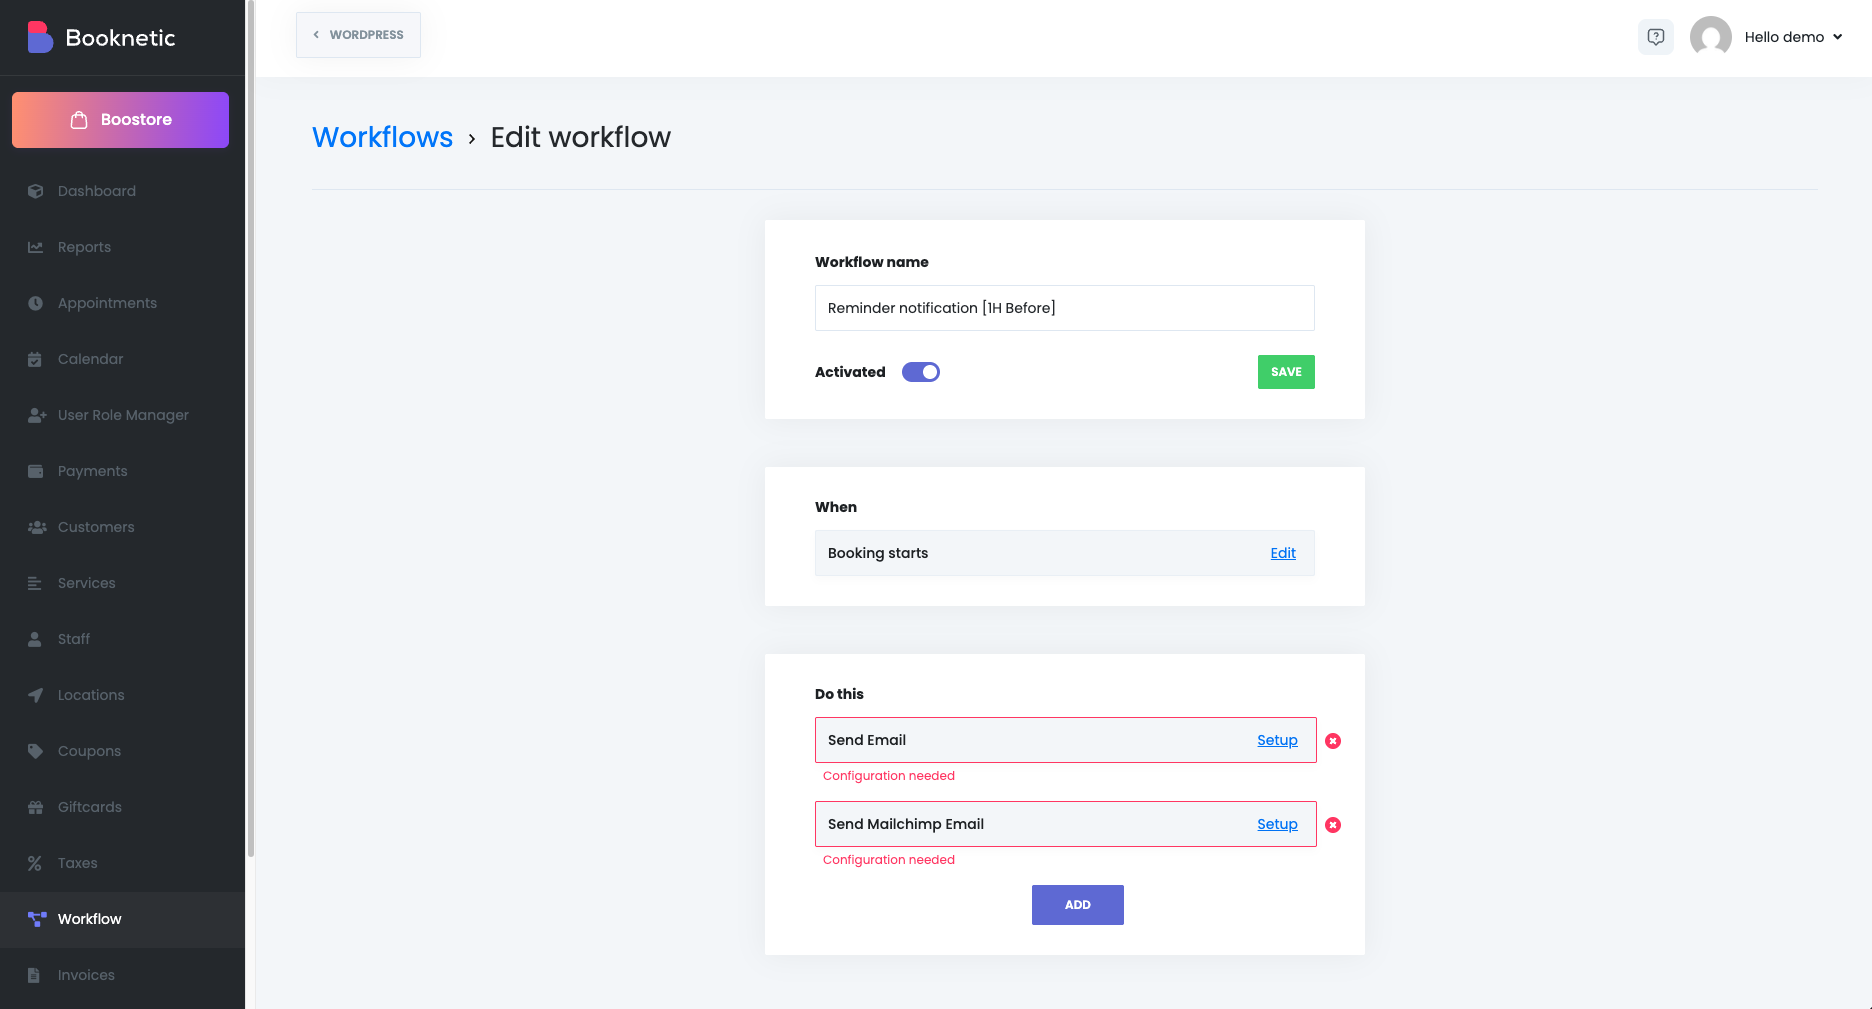The image size is (1872, 1009).
Task: Open the Staff label in sidebar
Action: (x=74, y=639)
